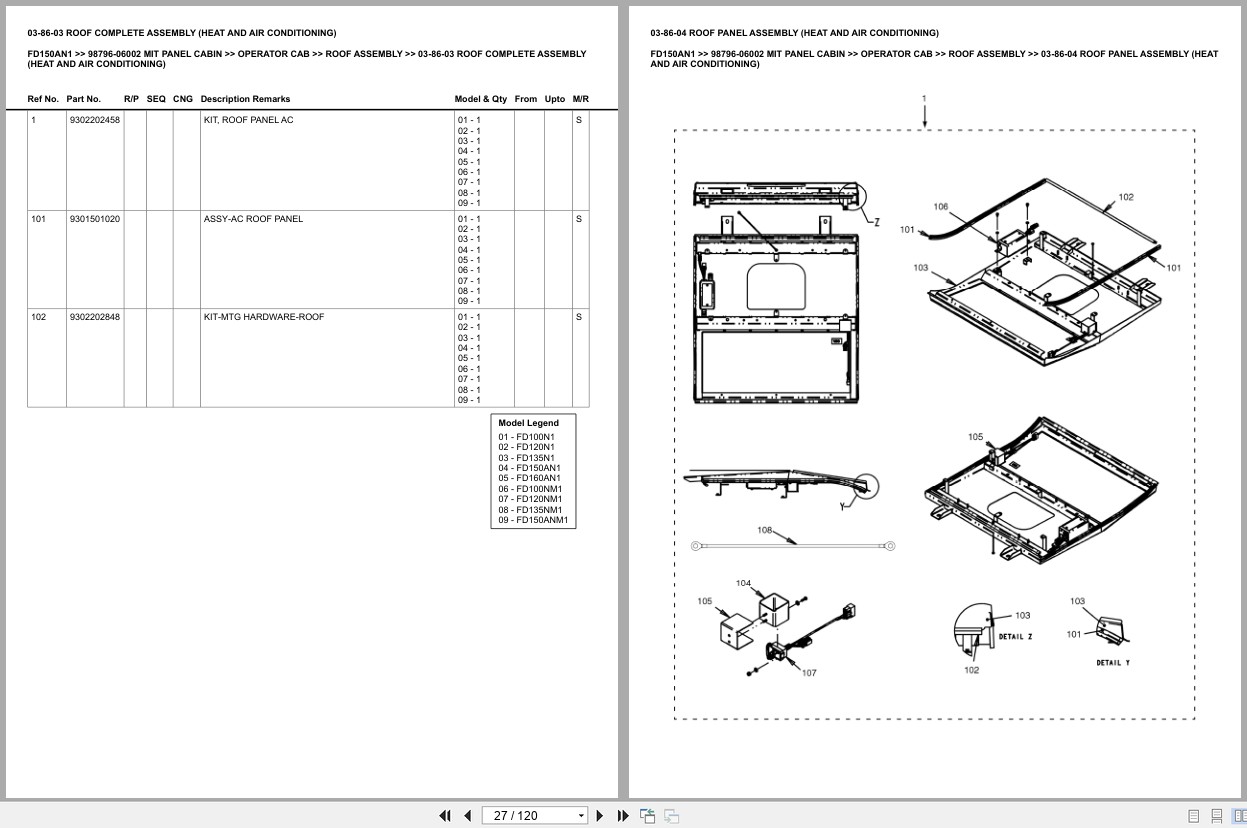The width and height of the screenshot is (1247, 828).
Task: Click the DETAIL Z label in the diagram
Action: 1016,637
